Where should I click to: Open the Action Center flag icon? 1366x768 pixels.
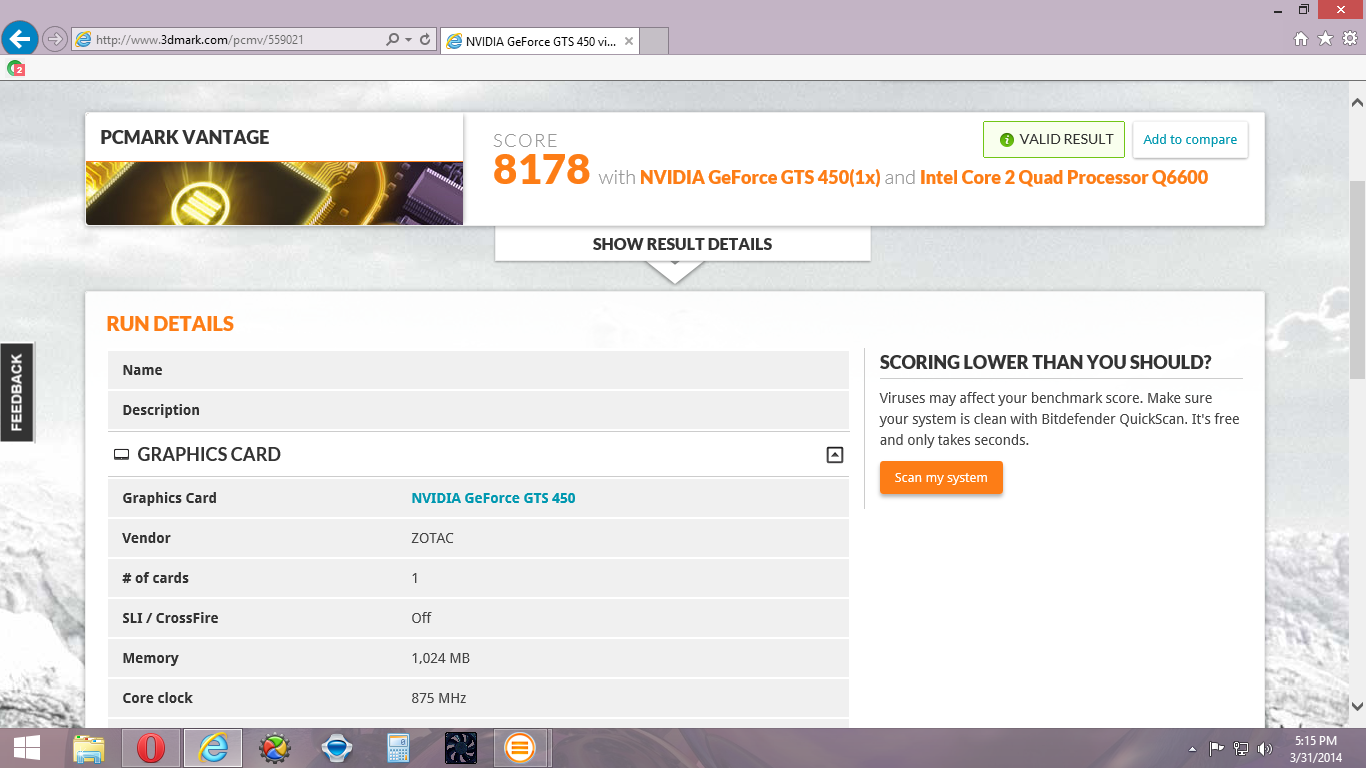(1217, 748)
